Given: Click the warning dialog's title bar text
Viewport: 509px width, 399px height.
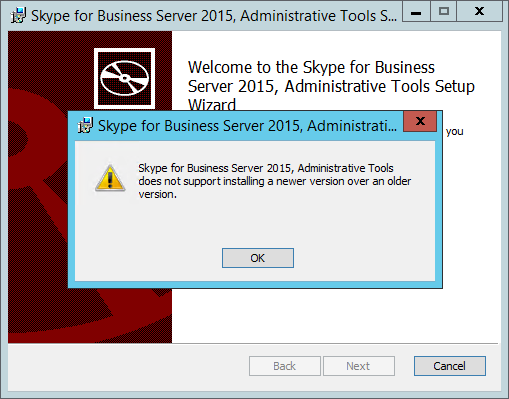Looking at the screenshot, I should [x=247, y=126].
